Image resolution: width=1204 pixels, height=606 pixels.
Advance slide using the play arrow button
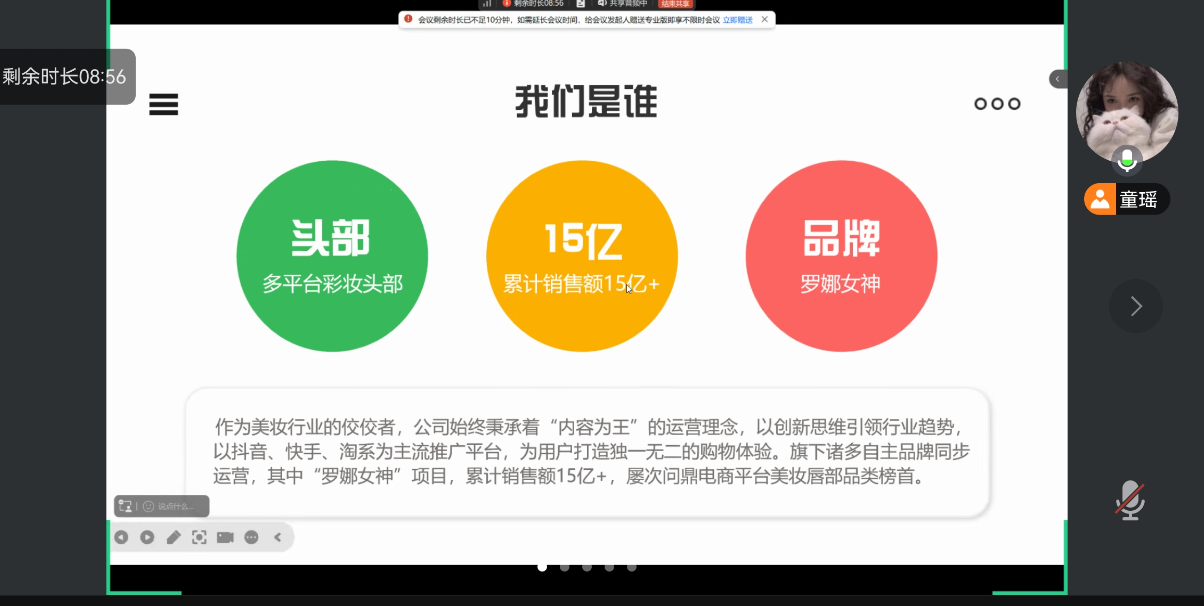147,537
